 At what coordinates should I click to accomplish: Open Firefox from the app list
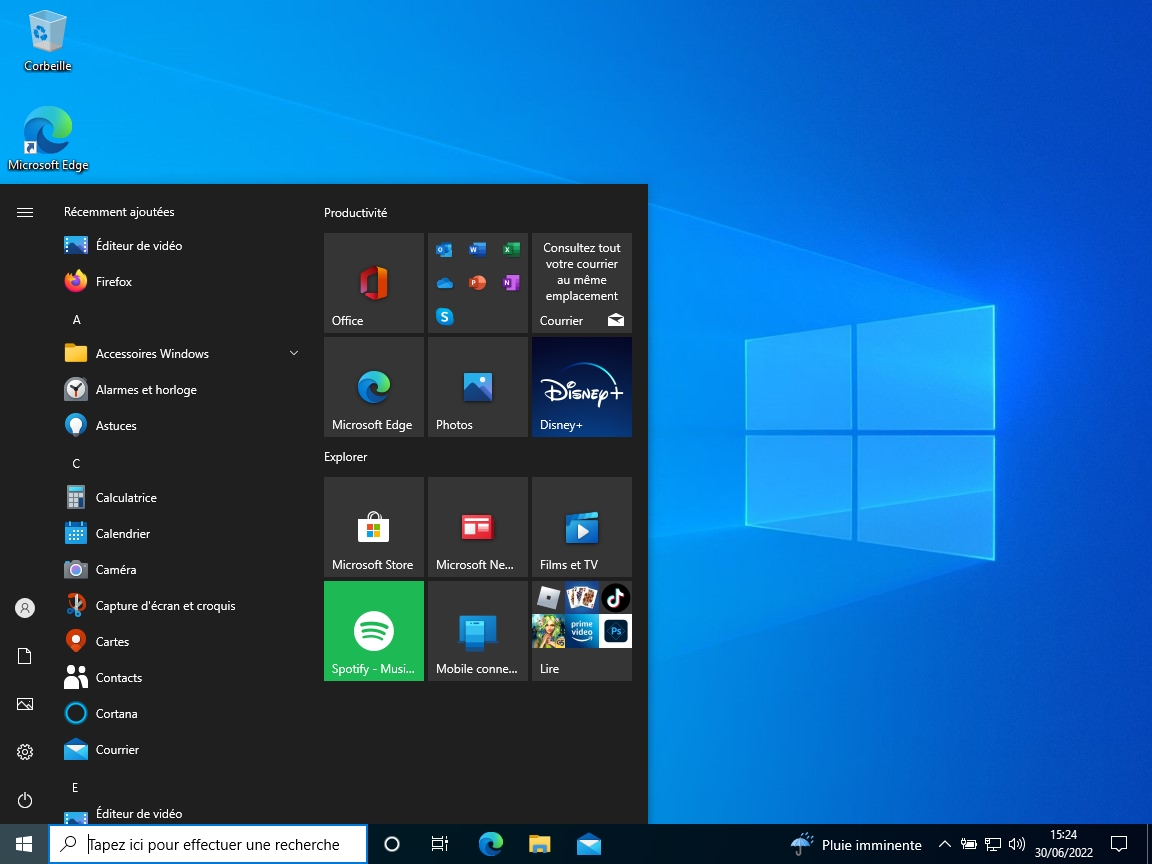point(181,281)
